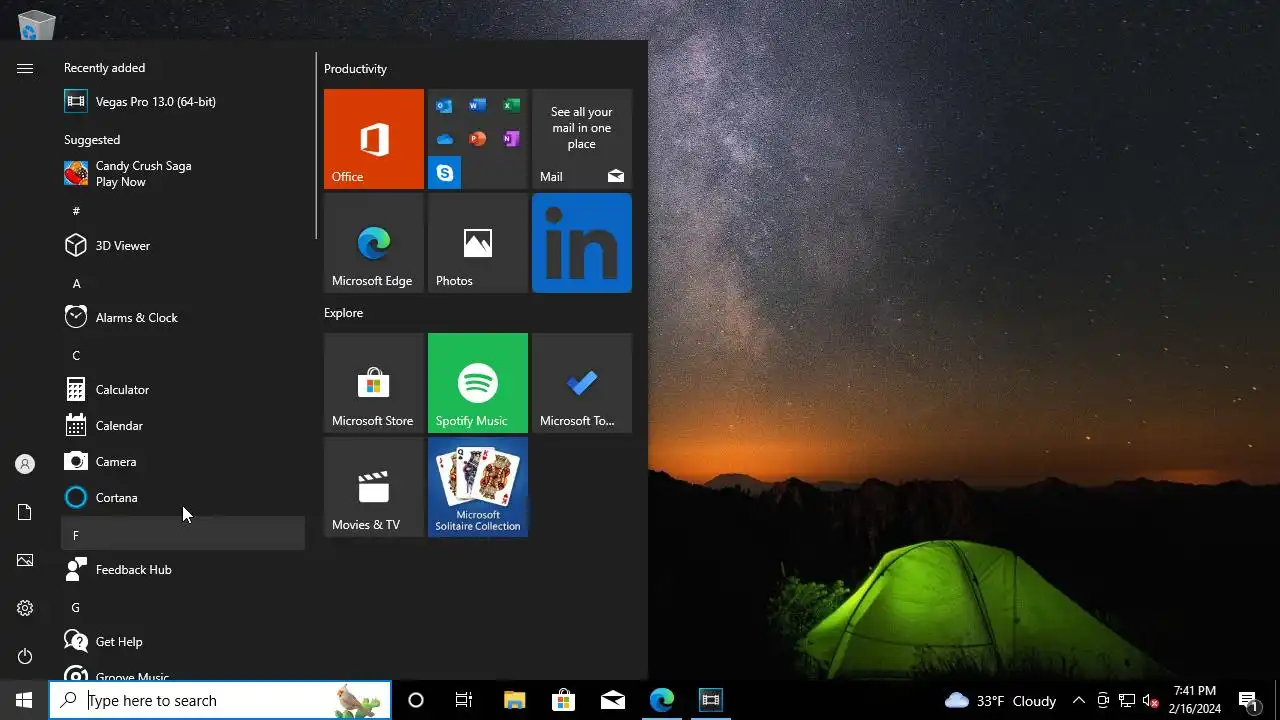
Task: Open Pictures from Start sidebar
Action: [25, 560]
